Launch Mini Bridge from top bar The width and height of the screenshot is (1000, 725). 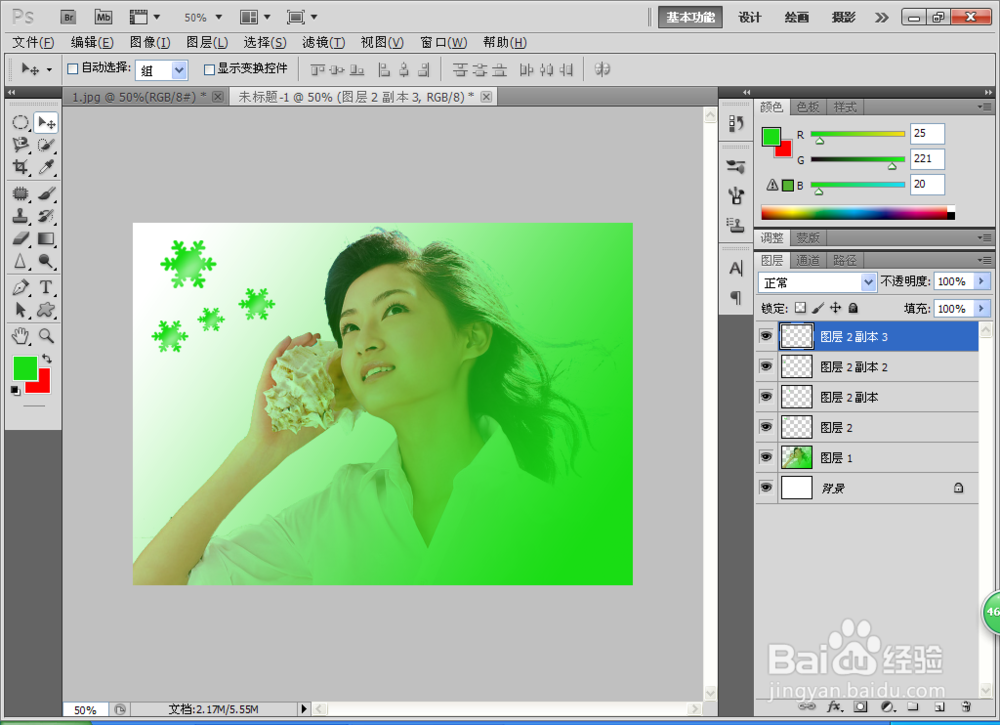[x=103, y=17]
